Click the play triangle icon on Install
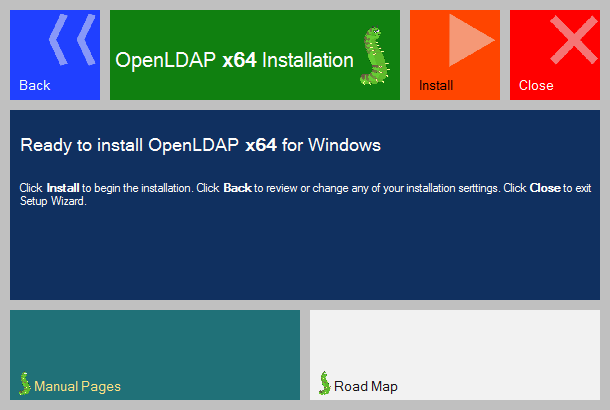Viewport: 610px width, 410px height. (x=472, y=40)
